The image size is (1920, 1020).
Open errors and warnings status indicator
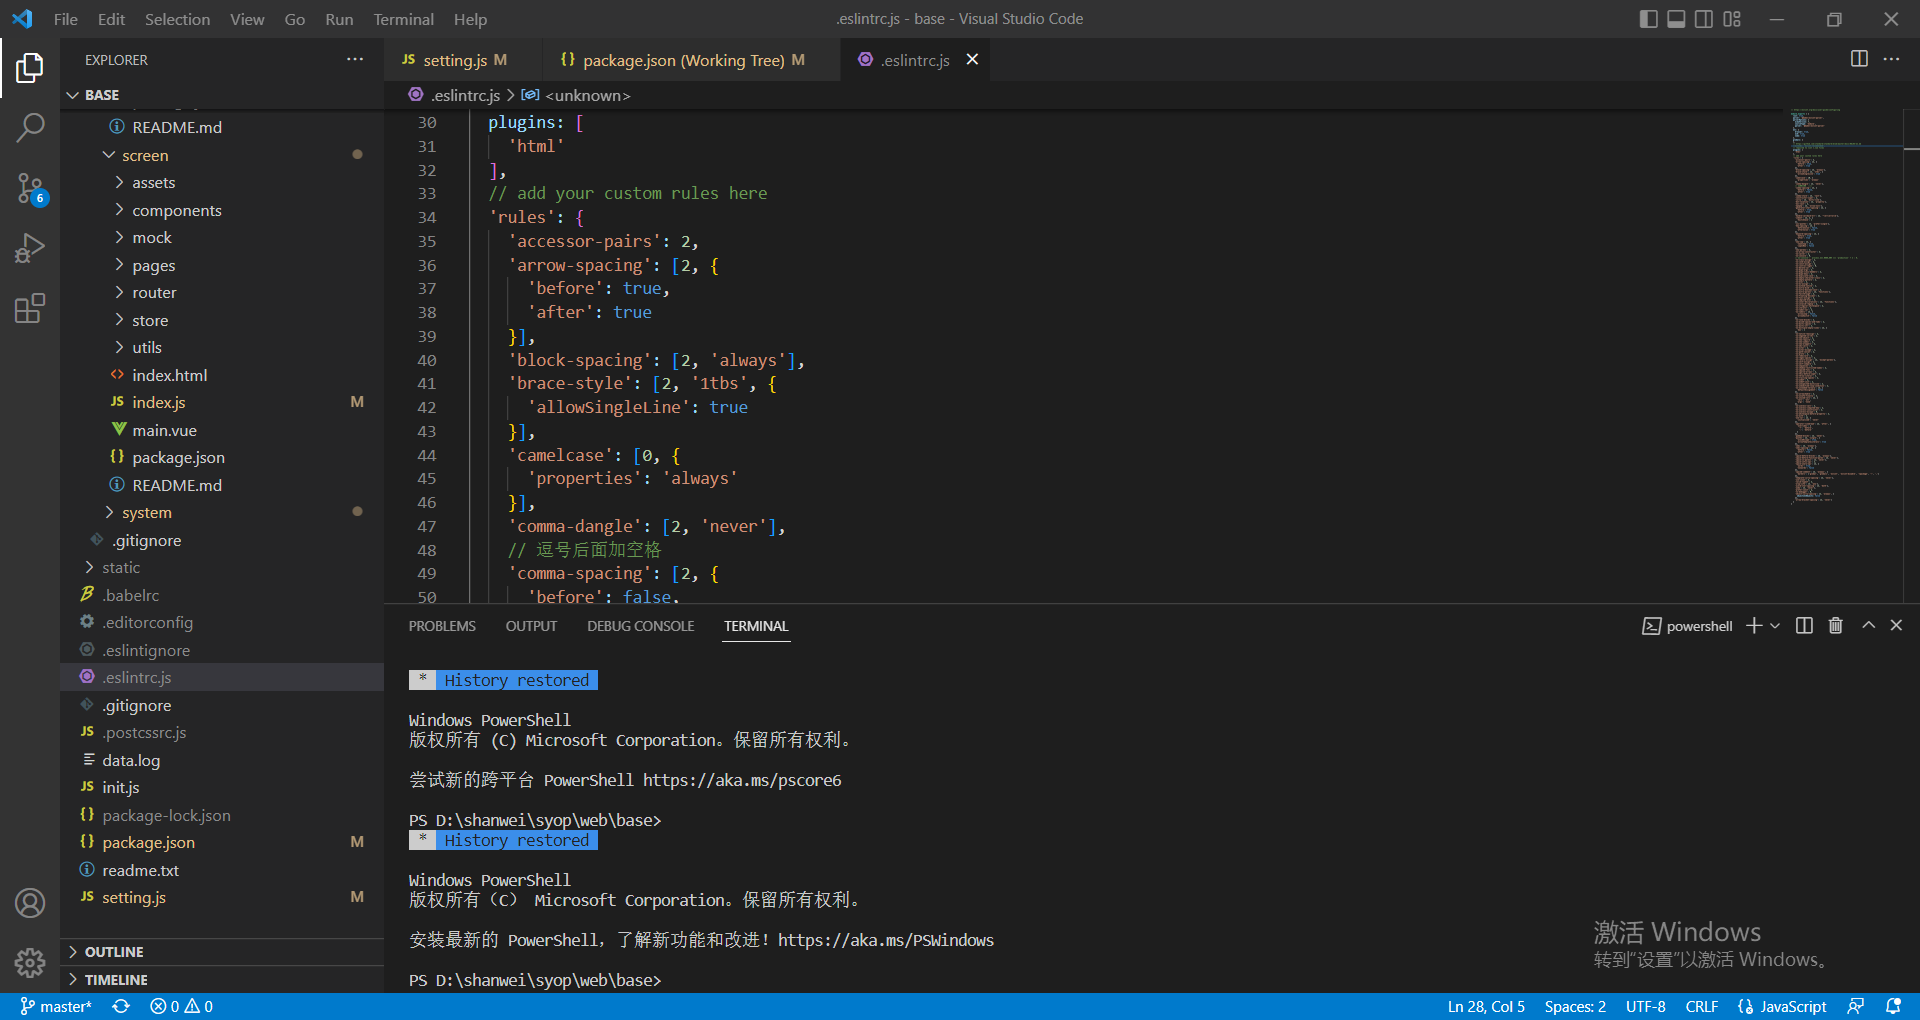[x=181, y=1007]
